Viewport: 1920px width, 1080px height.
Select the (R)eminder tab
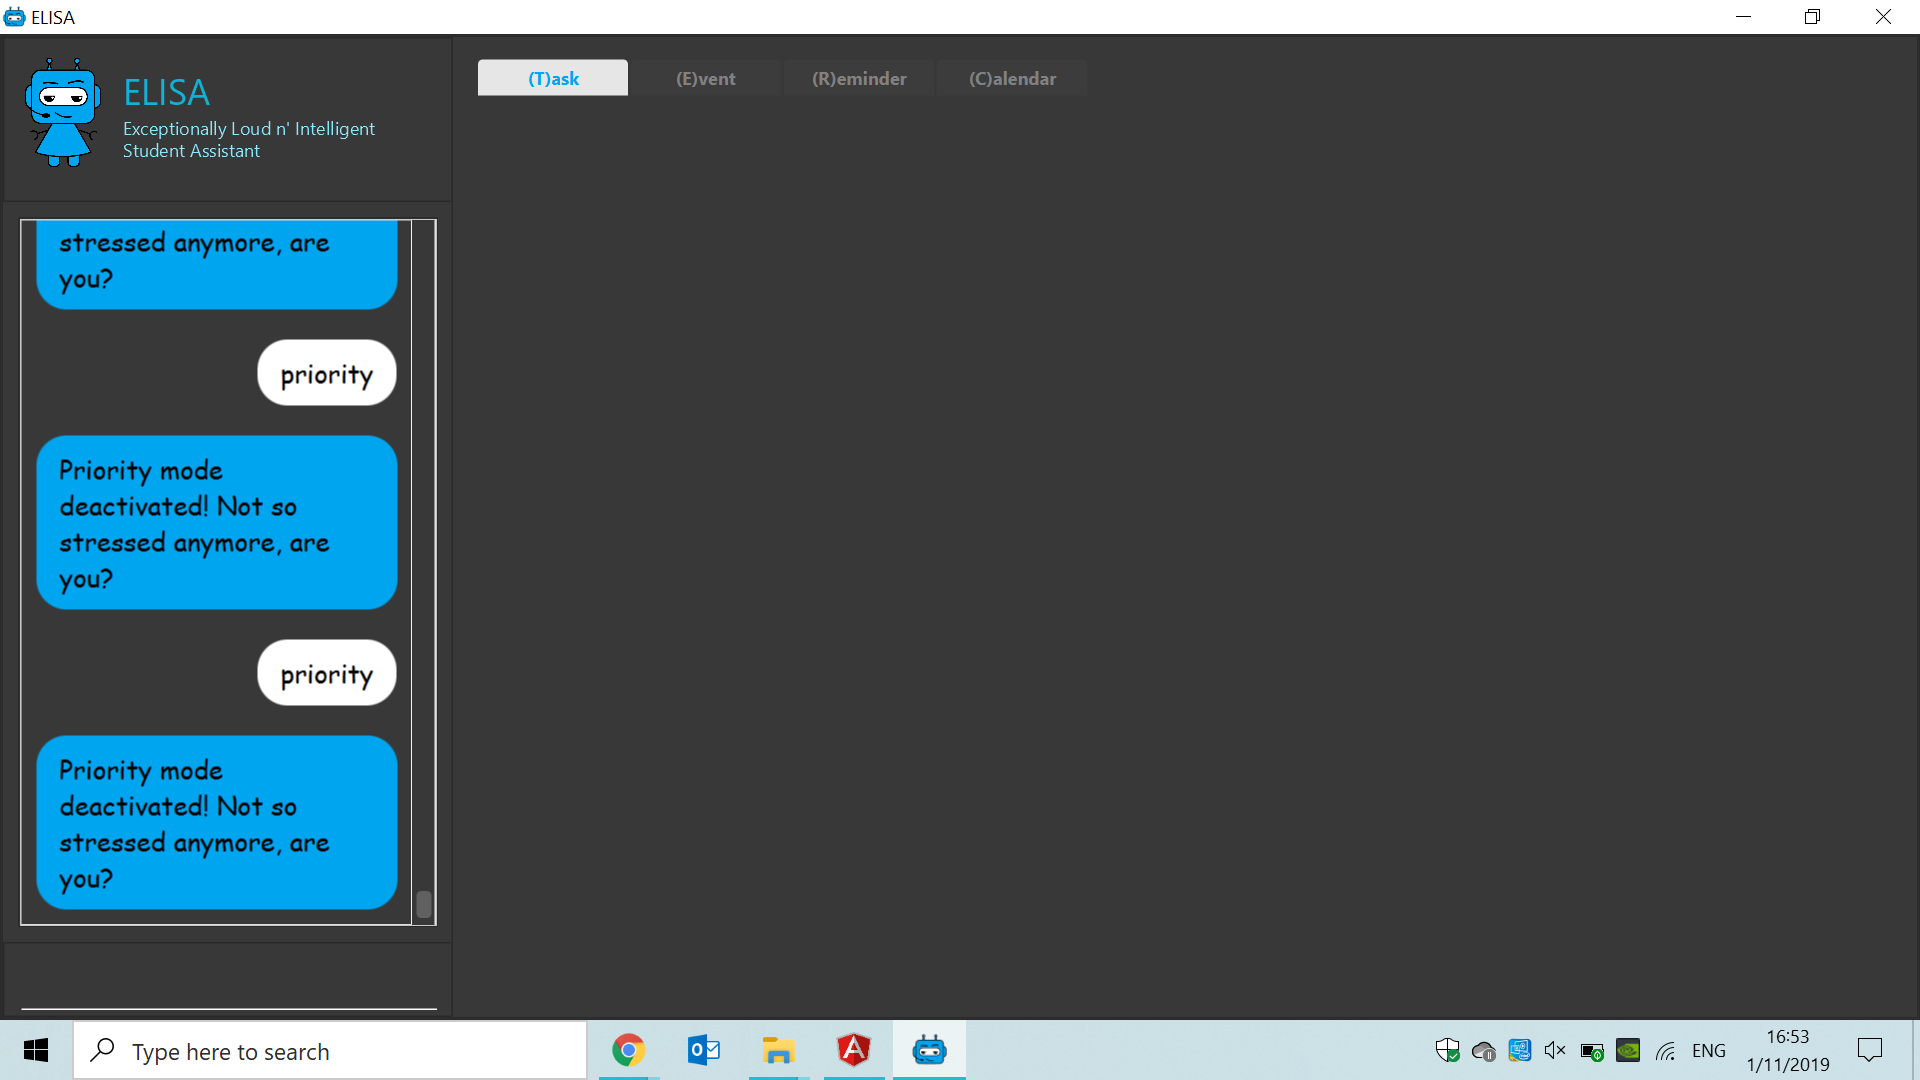click(859, 78)
